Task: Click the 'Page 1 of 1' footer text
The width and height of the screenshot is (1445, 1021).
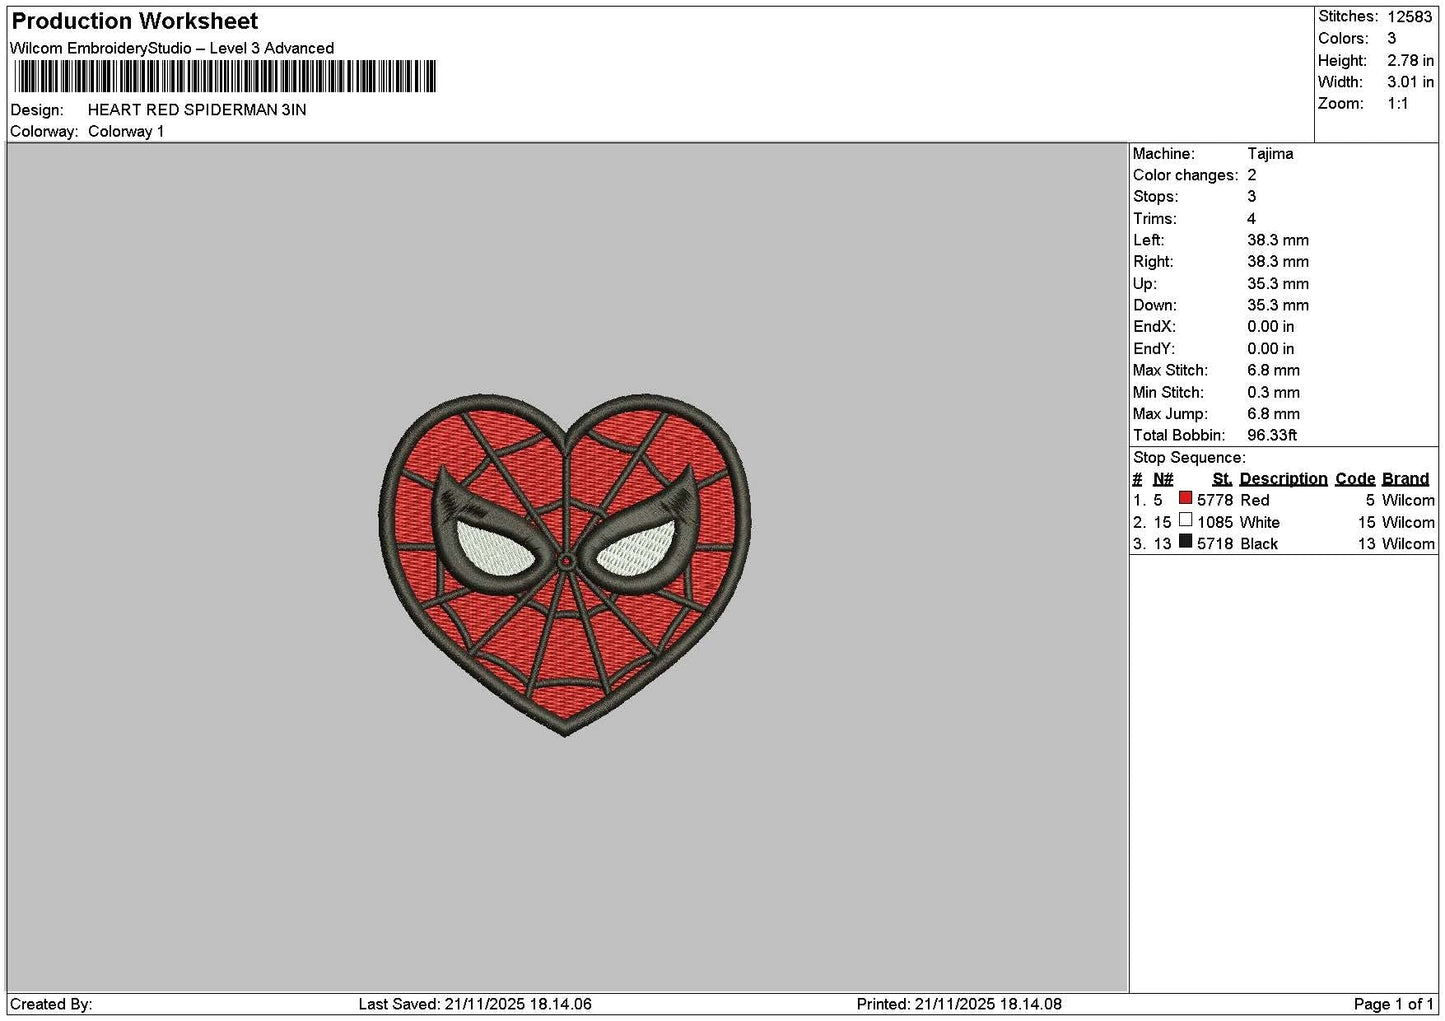Action: pos(1393,1004)
